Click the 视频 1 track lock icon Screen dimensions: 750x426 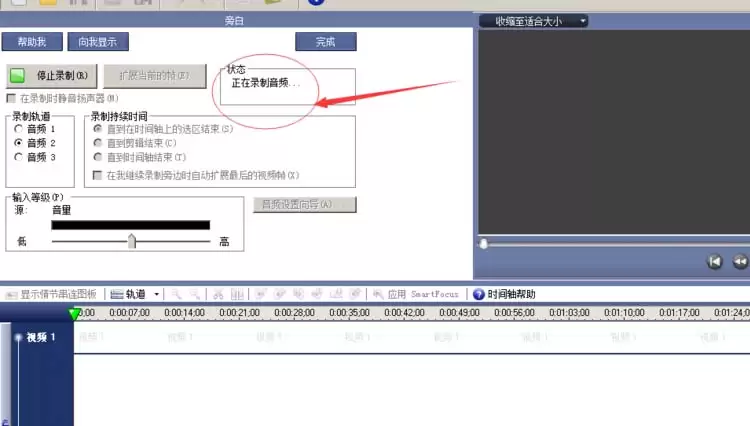18,337
